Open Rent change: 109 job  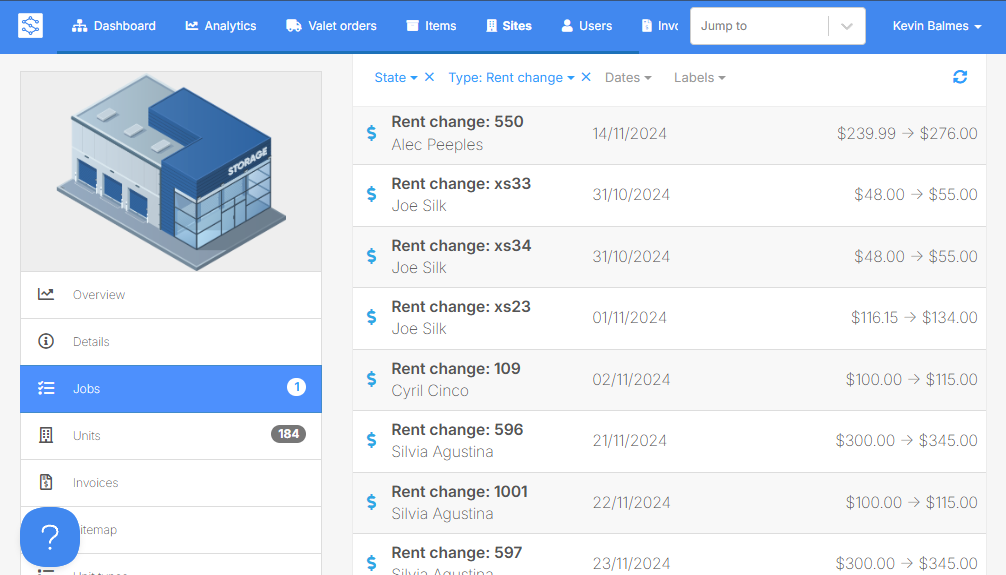pyautogui.click(x=669, y=380)
